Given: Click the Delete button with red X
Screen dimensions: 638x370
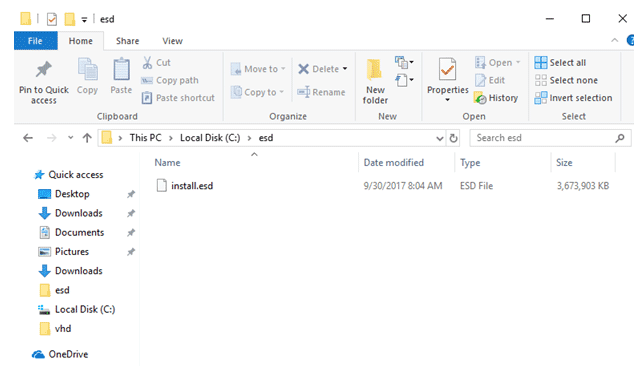Looking at the screenshot, I should [x=319, y=69].
